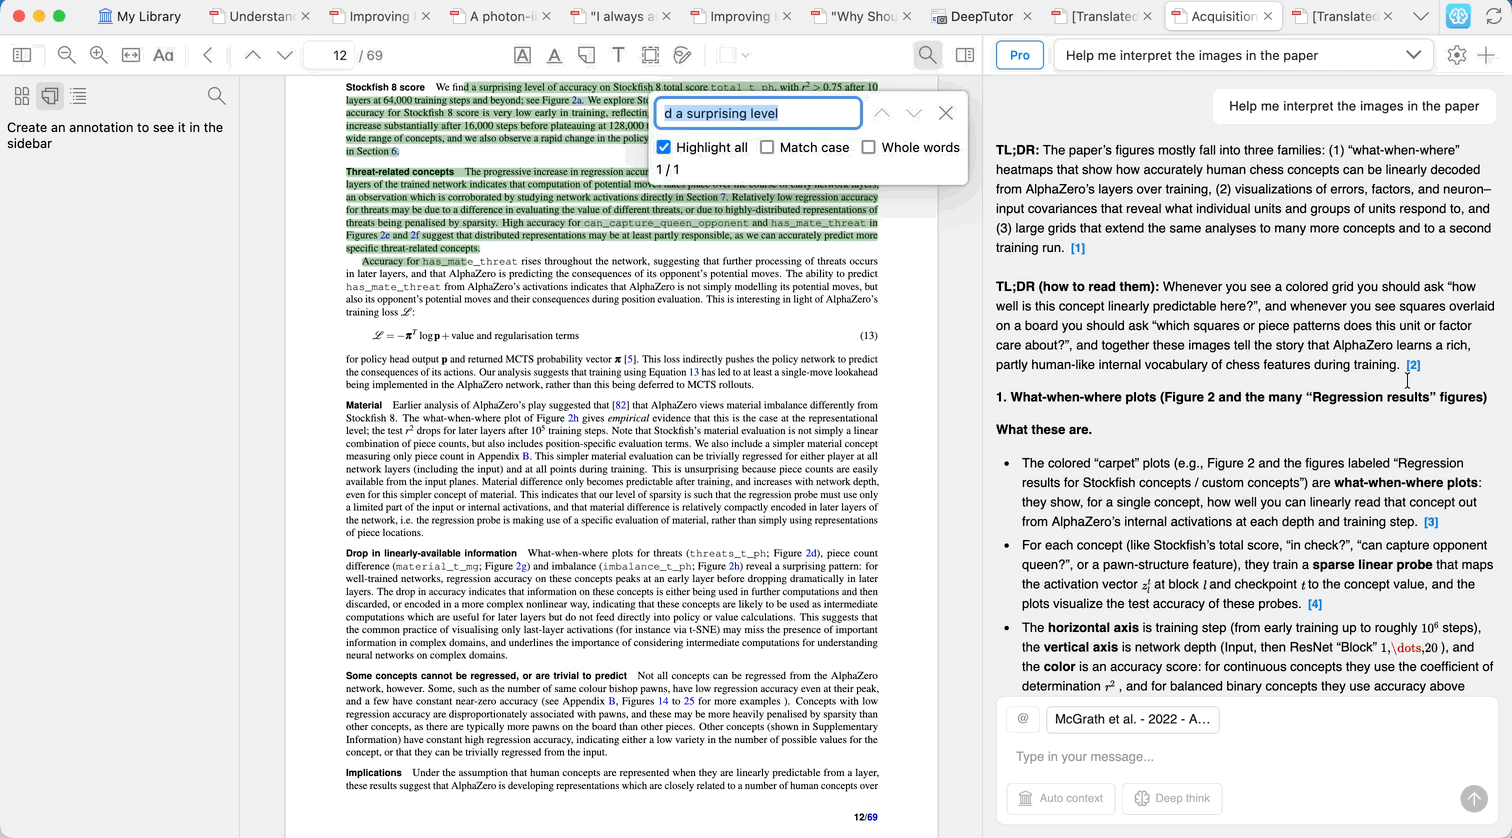Click the zoom out magnifier icon
The image size is (1512, 838).
tap(66, 55)
